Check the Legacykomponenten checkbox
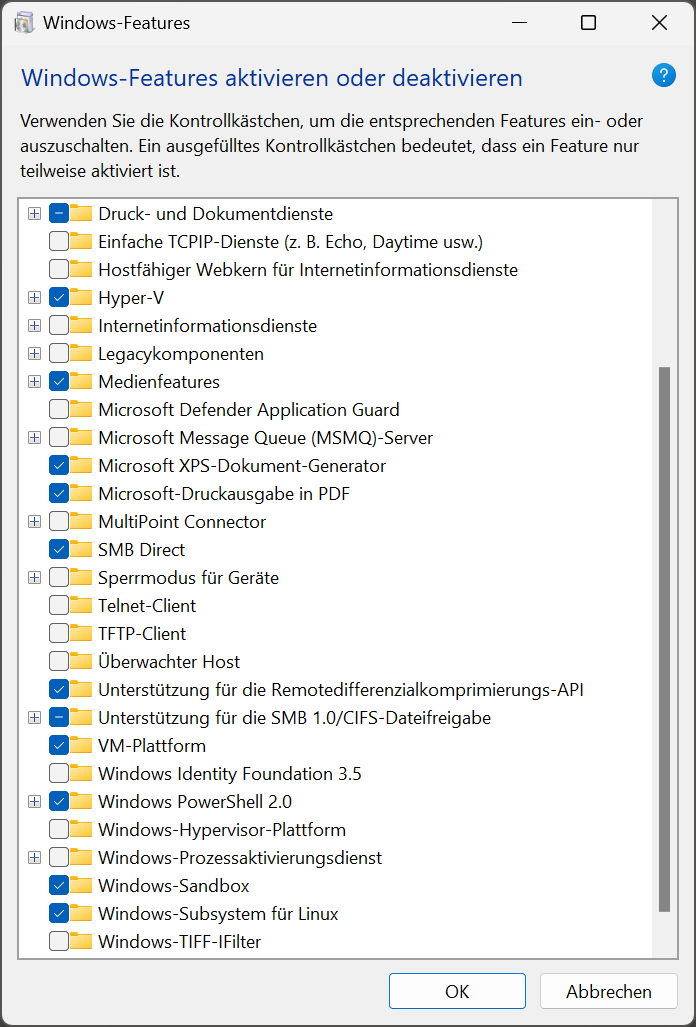The image size is (696, 1027). tap(59, 354)
